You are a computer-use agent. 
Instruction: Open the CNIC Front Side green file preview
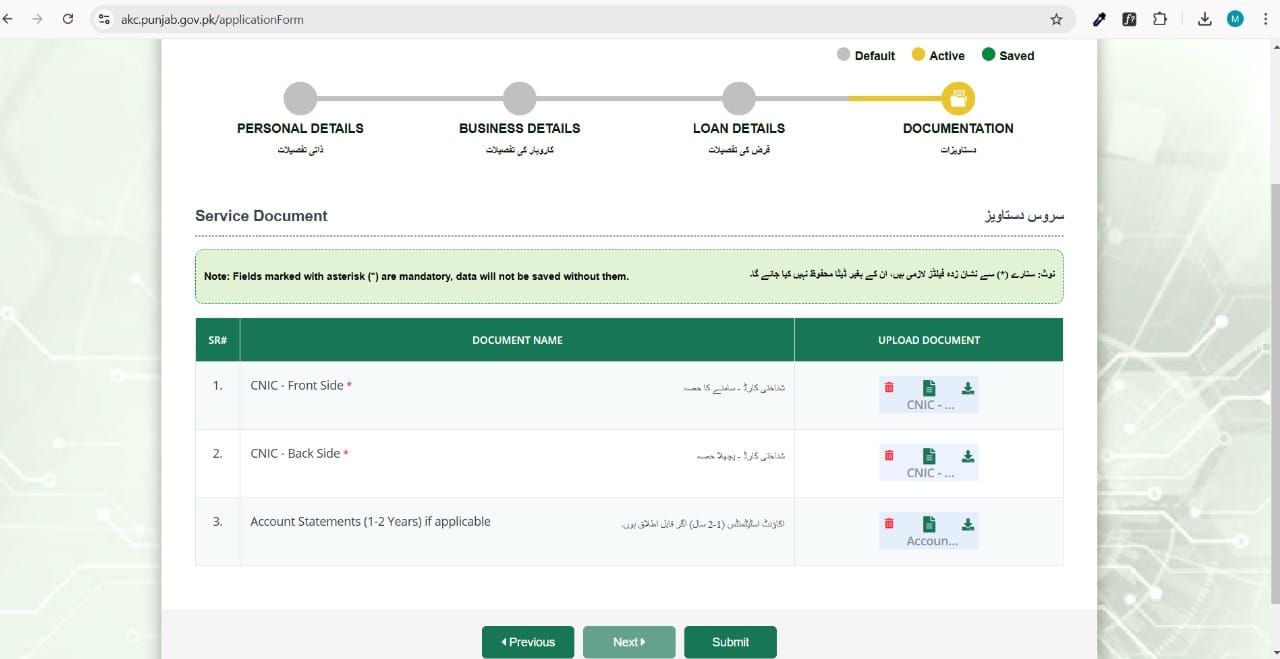point(928,387)
